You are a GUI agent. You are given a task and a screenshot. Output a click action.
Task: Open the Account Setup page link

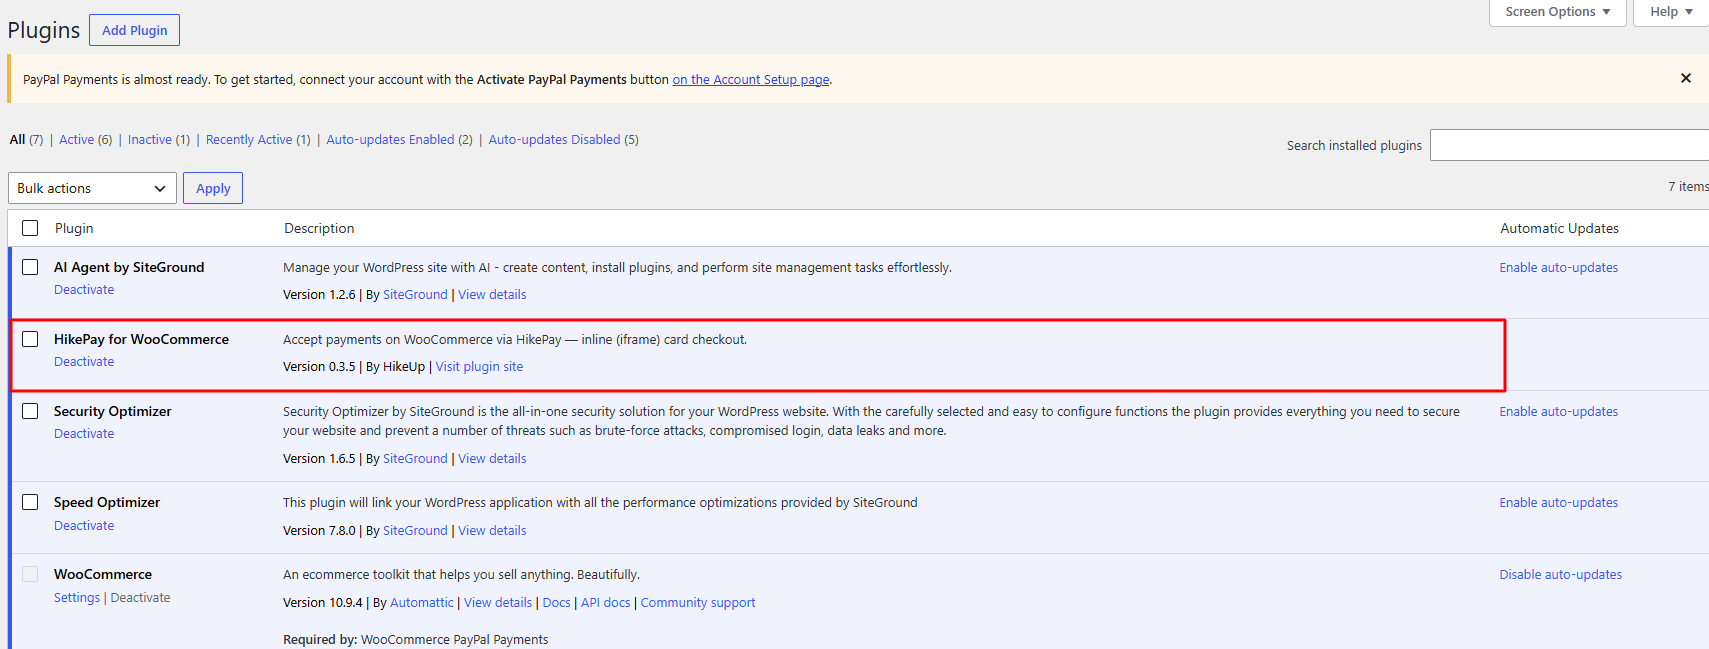pos(751,80)
